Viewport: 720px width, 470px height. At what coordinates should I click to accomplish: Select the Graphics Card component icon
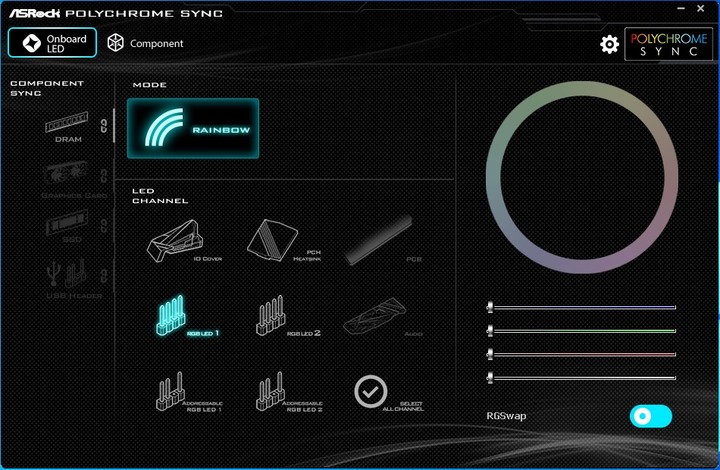pyautogui.click(x=67, y=173)
